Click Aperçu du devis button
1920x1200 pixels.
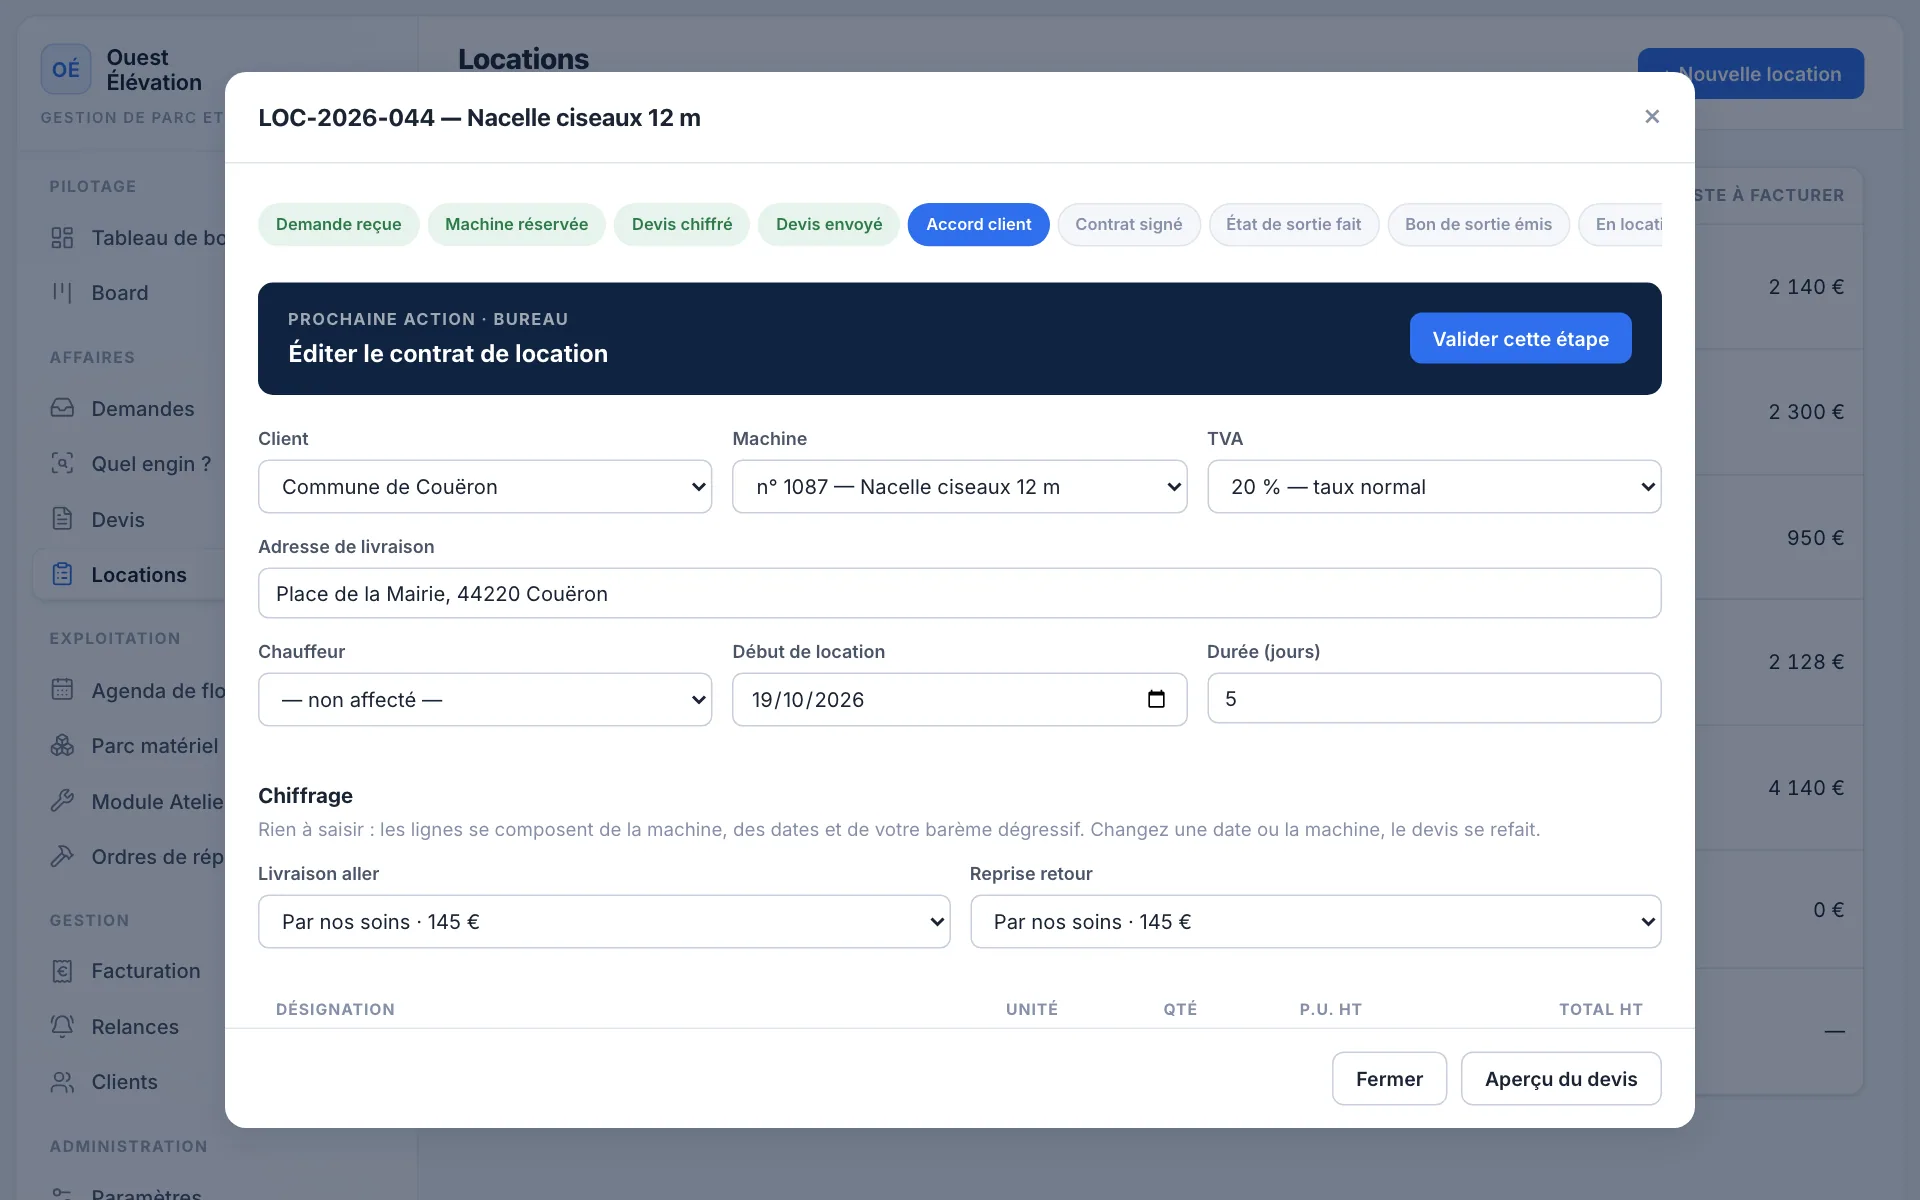click(x=1561, y=1079)
